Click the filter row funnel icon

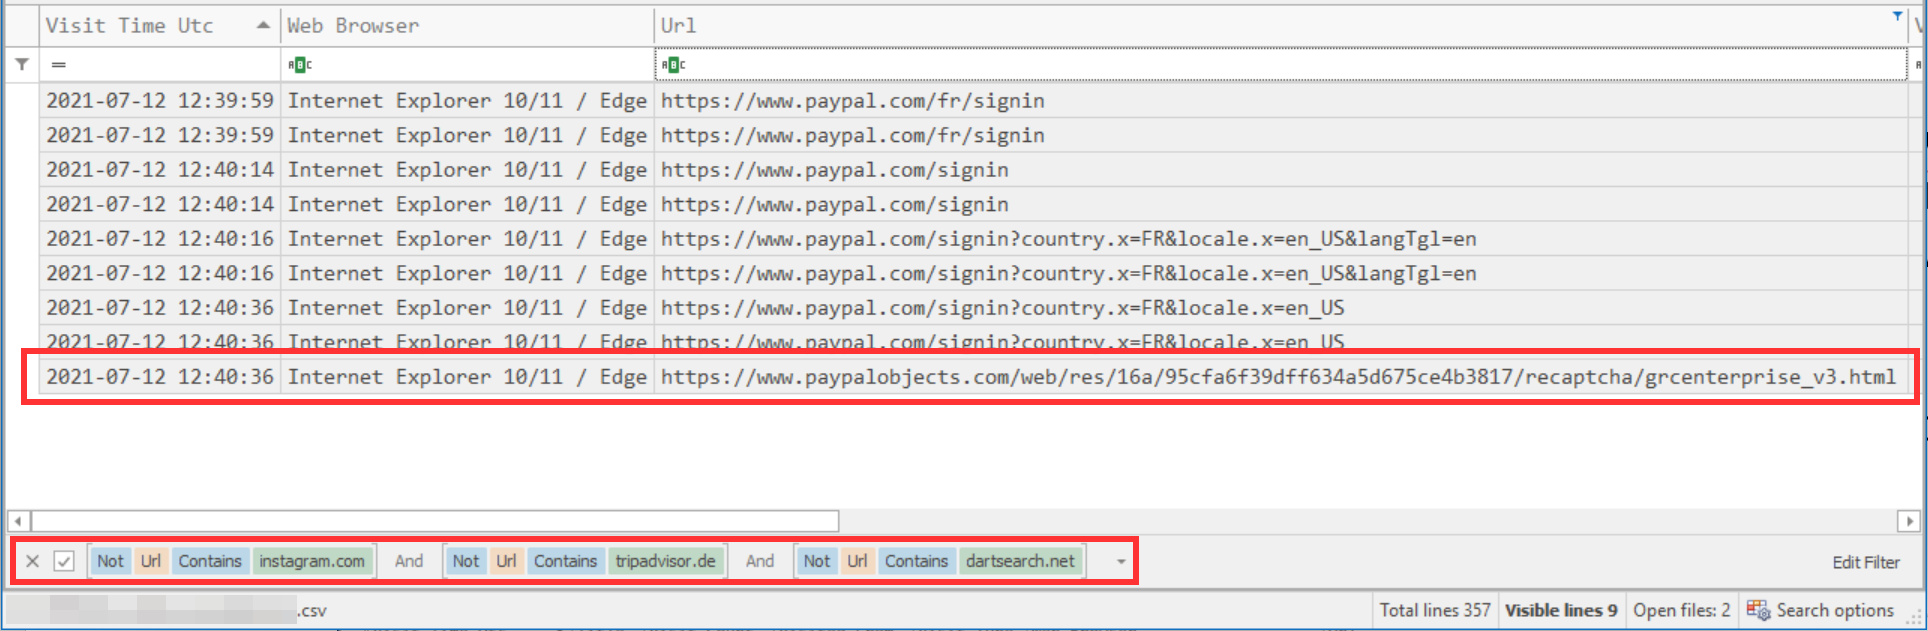point(22,64)
